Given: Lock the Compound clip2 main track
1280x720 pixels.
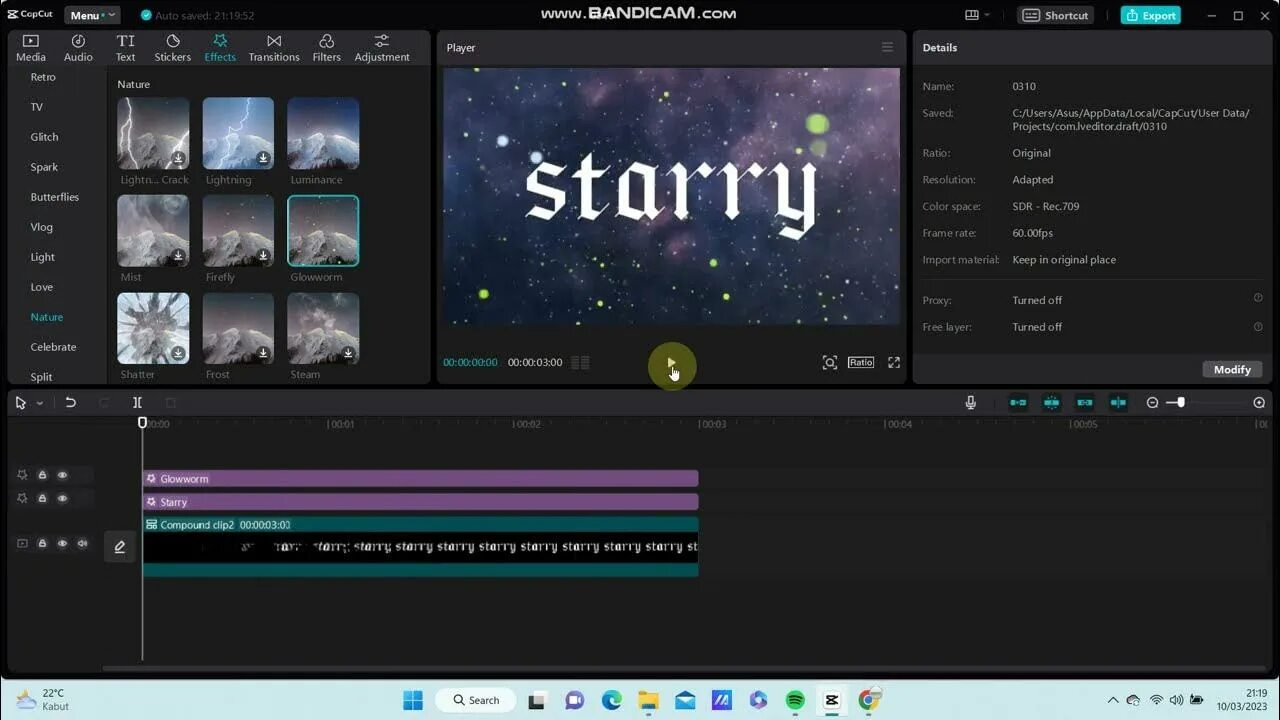Looking at the screenshot, I should pyautogui.click(x=42, y=543).
